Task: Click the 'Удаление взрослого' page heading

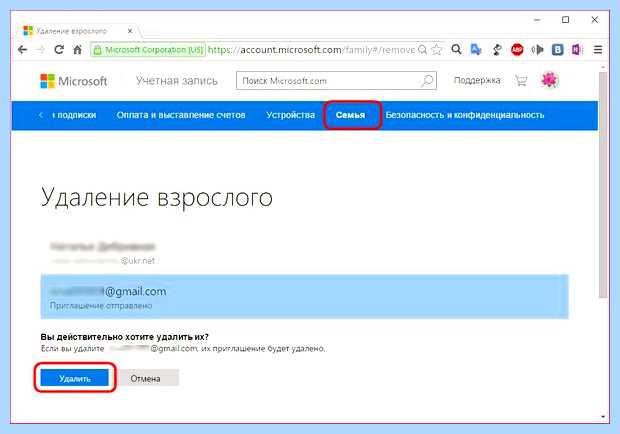Action: (x=157, y=197)
